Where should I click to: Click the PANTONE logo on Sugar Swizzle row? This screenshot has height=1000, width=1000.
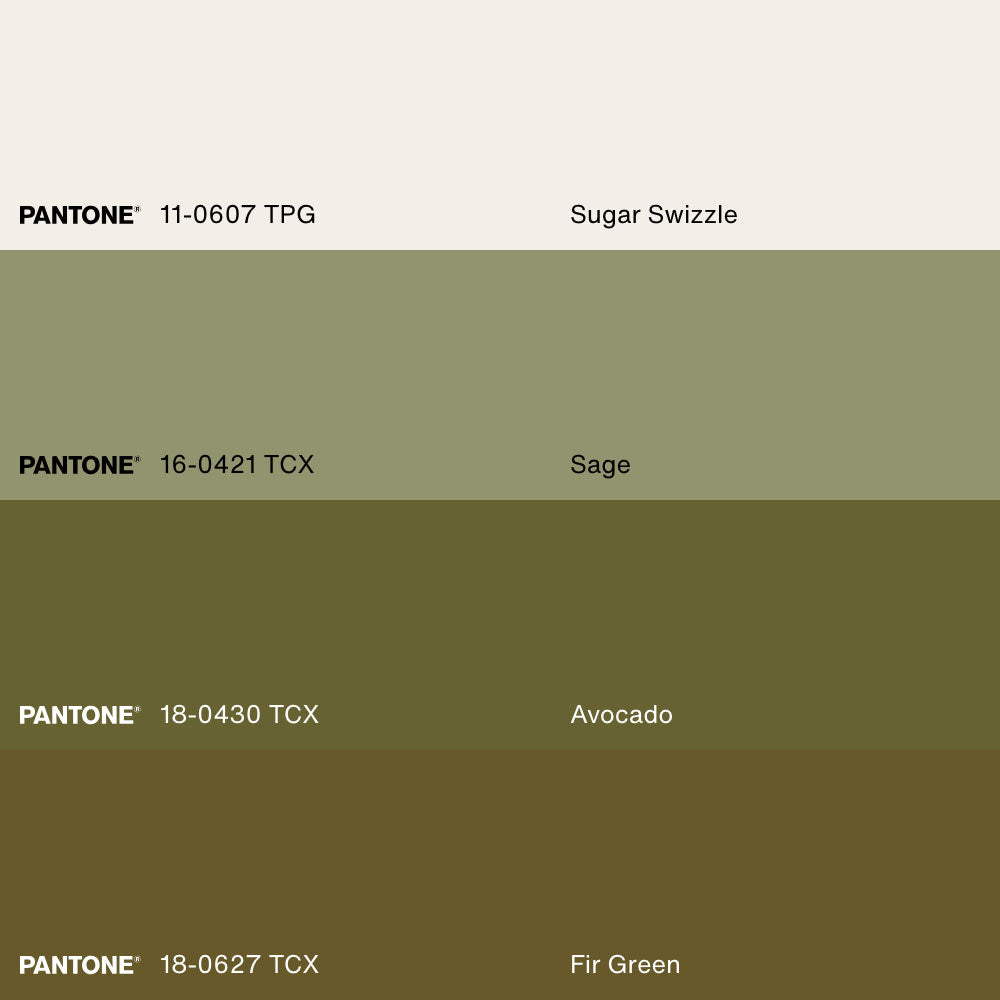pos(76,215)
